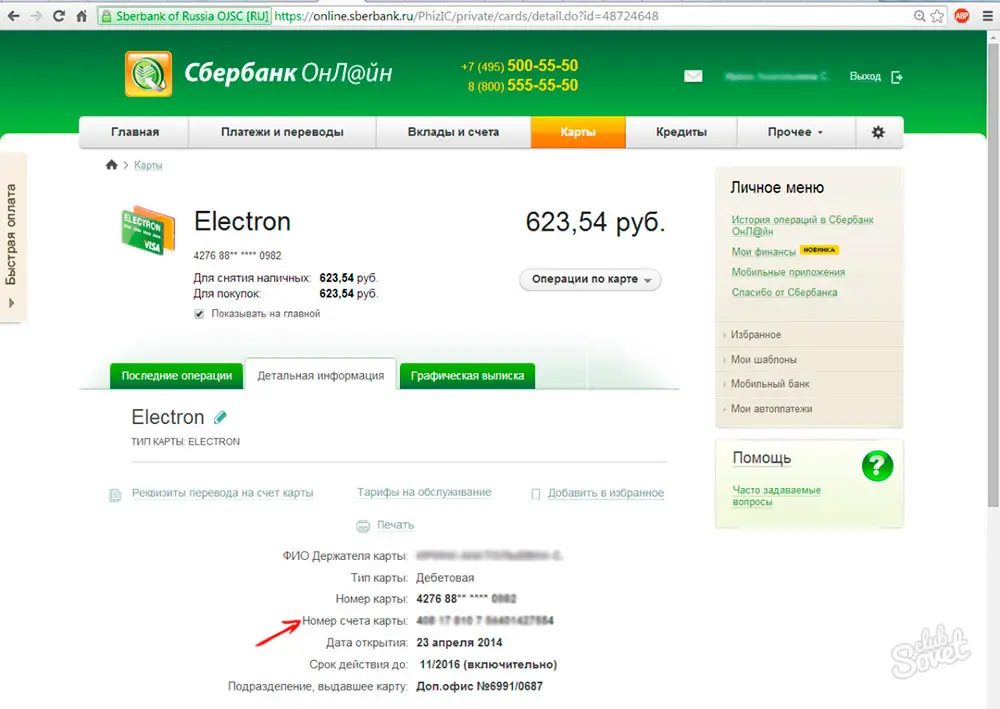Go to Главная menu item
The image size is (1000, 709).
tap(135, 132)
